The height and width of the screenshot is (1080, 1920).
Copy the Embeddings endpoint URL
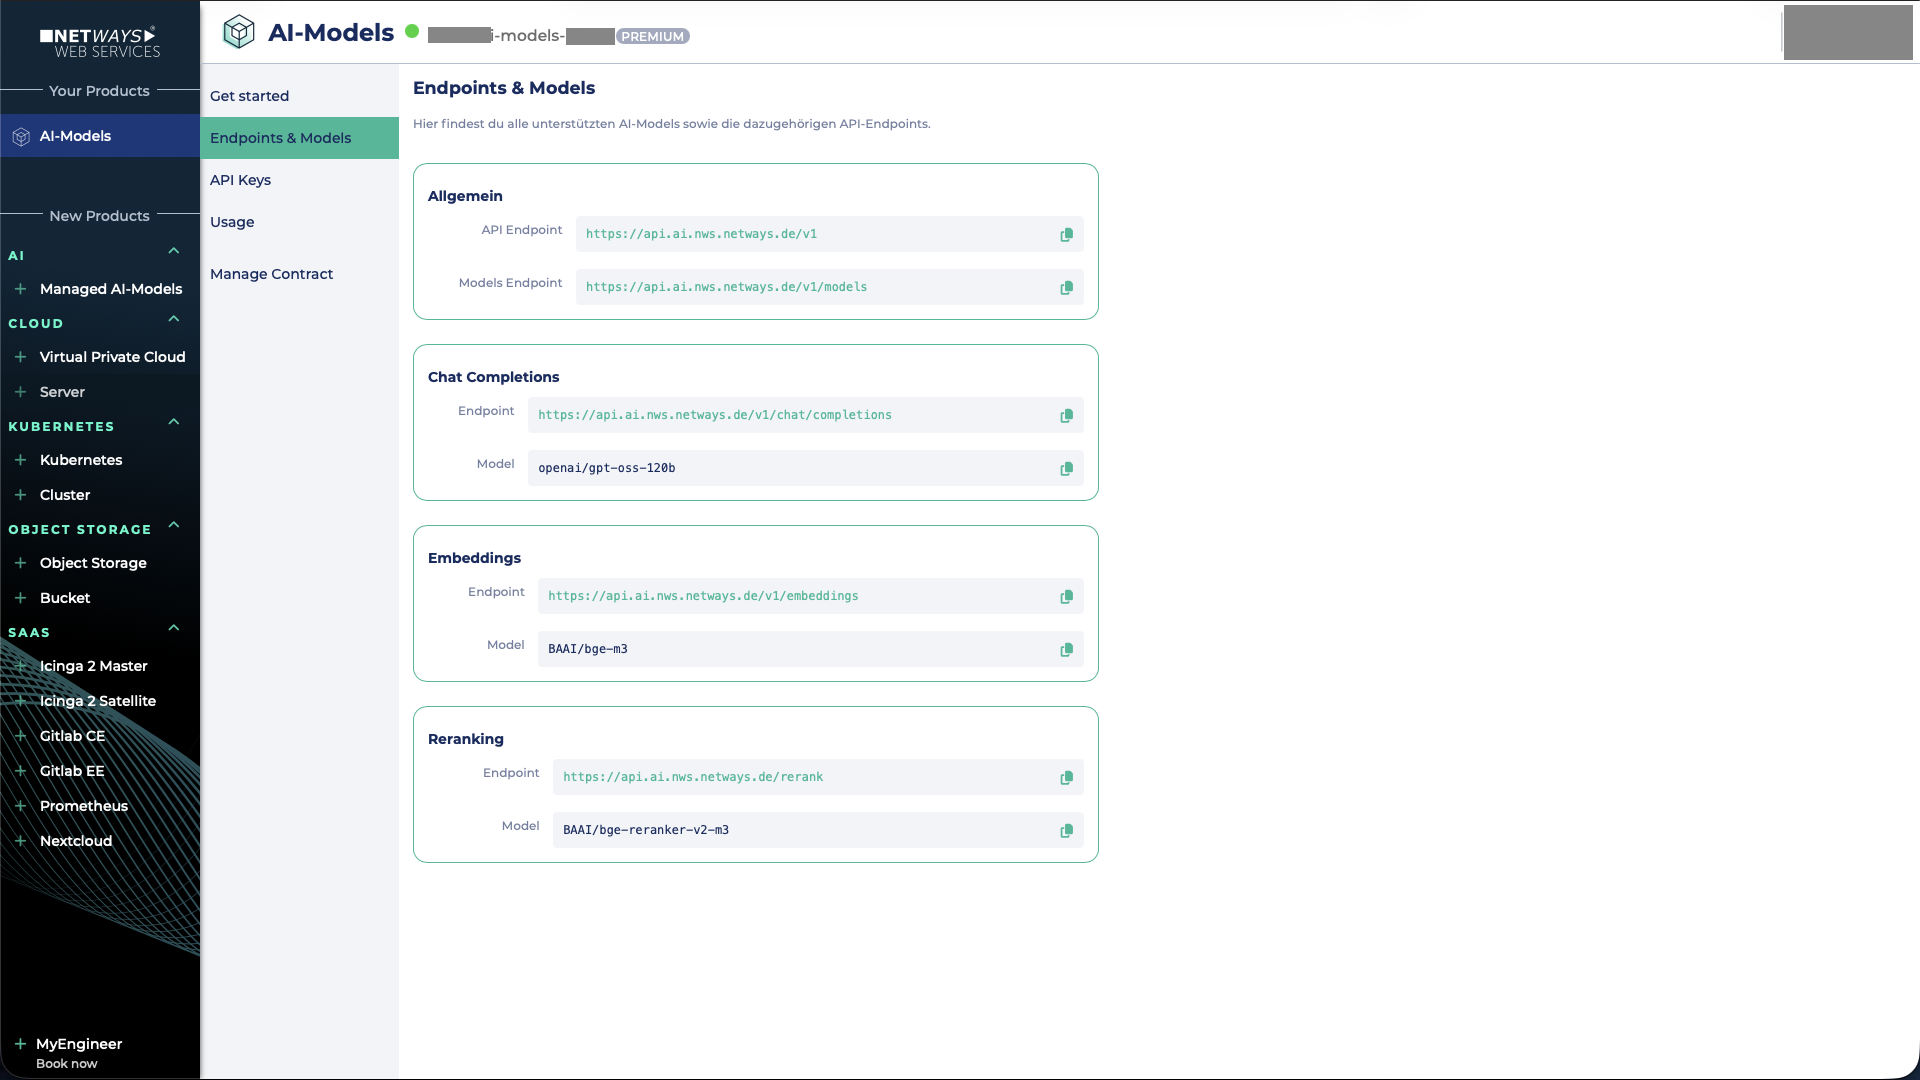point(1066,596)
